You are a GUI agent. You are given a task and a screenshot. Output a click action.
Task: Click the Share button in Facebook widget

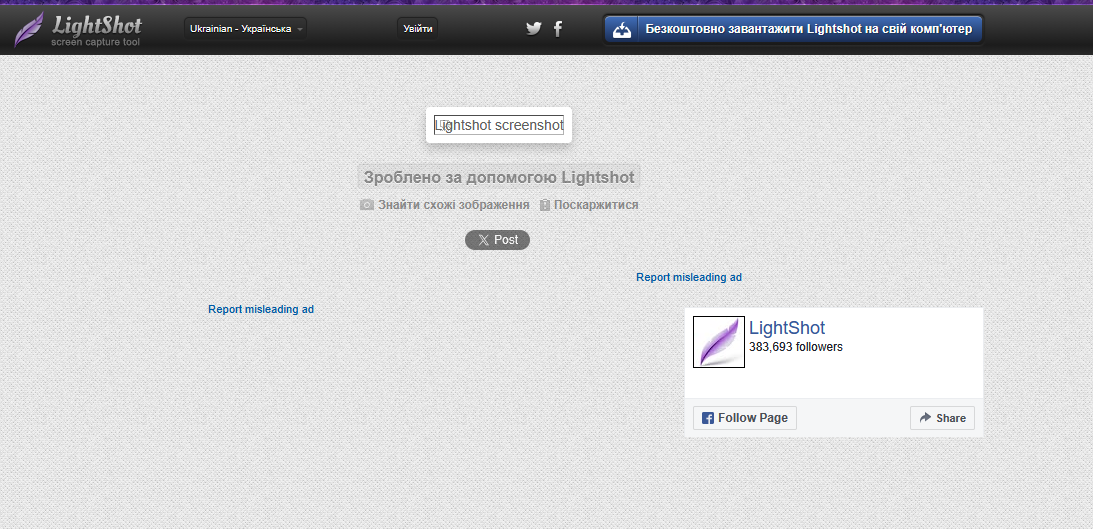[x=942, y=418]
